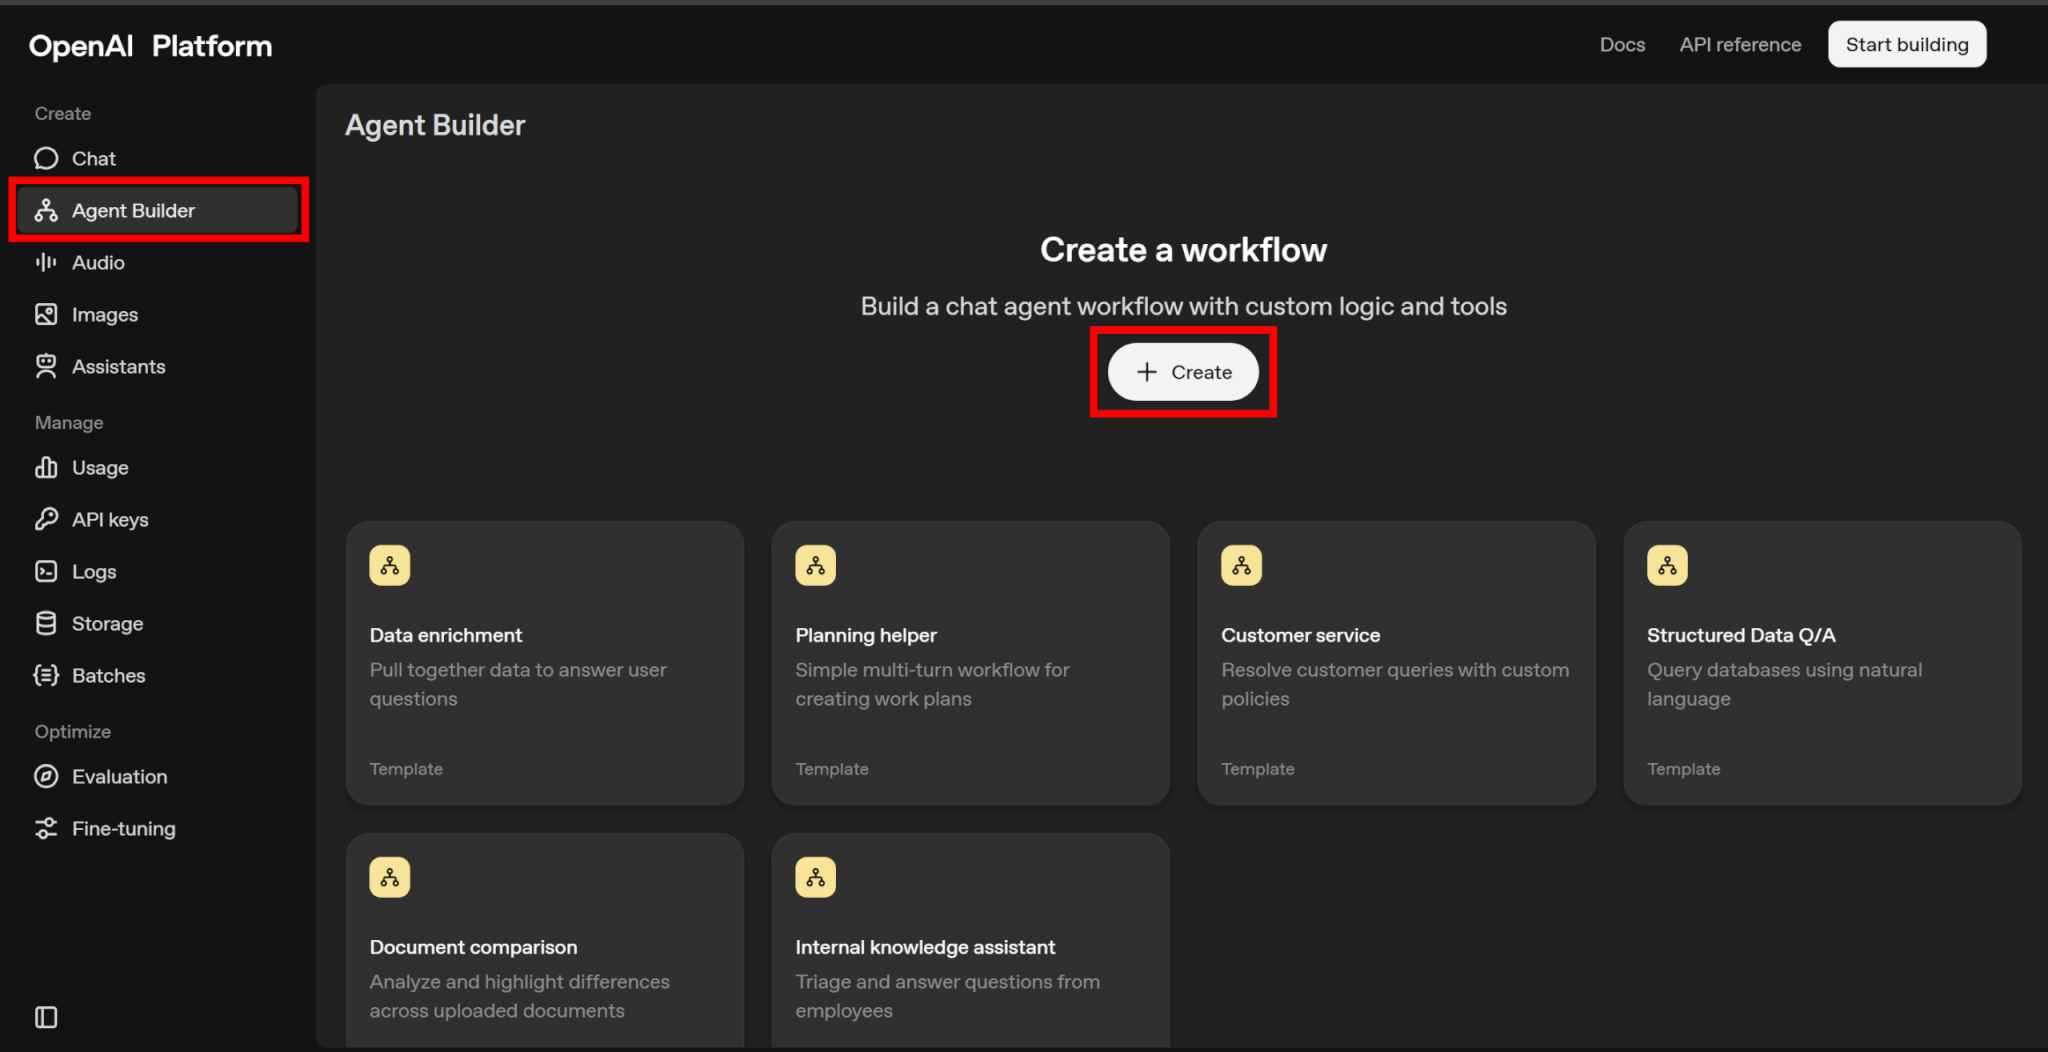2048x1052 pixels.
Task: Choose the Customer service template card
Action: pos(1396,662)
